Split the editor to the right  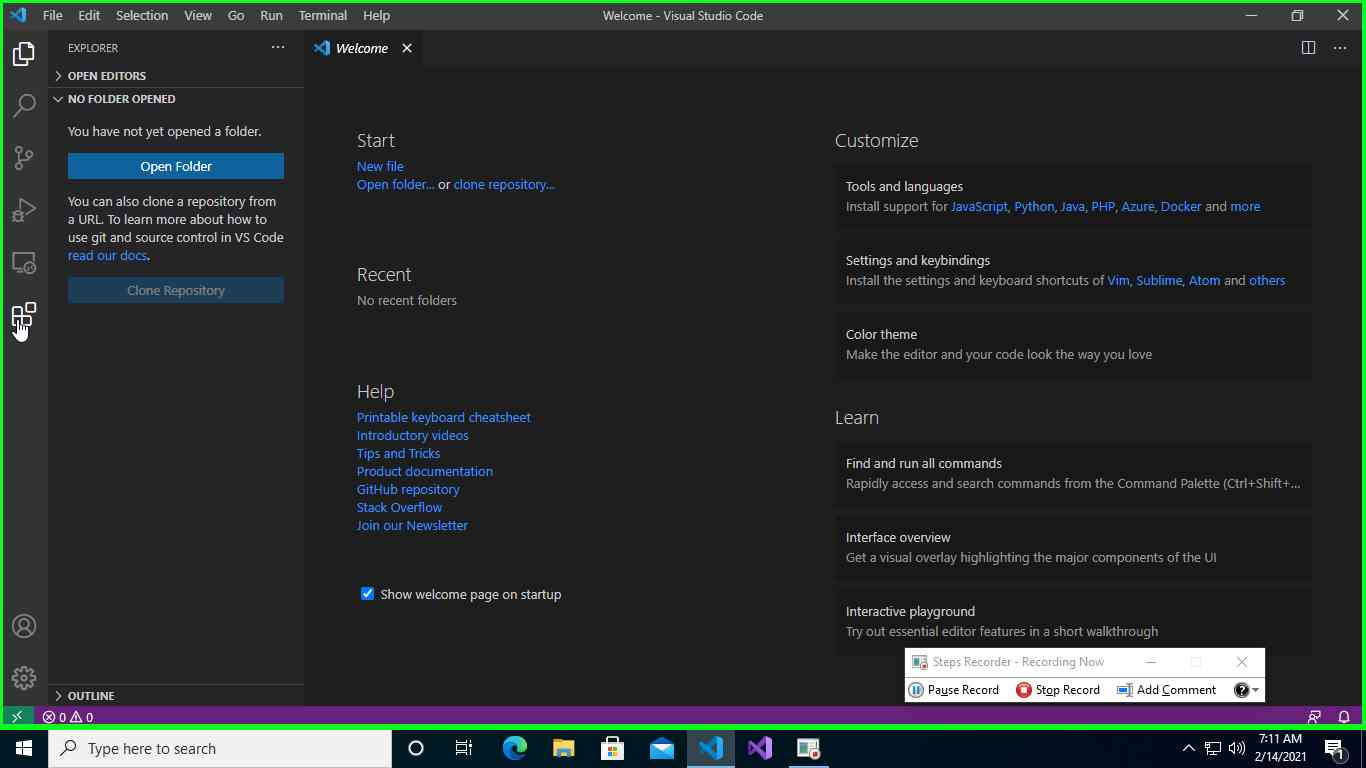point(1308,48)
